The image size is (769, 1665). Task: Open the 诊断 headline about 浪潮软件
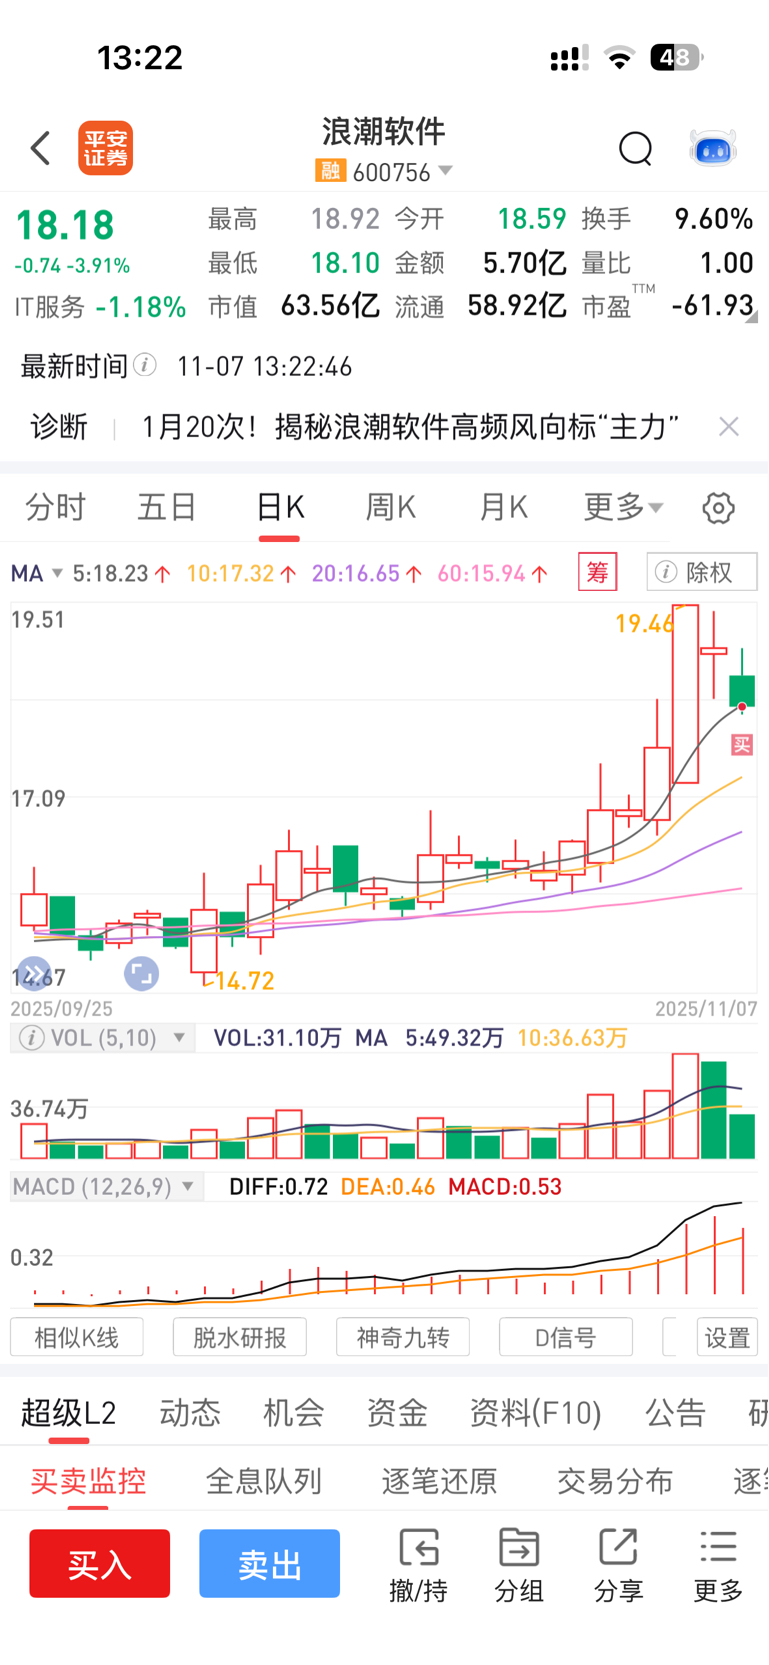tap(410, 427)
